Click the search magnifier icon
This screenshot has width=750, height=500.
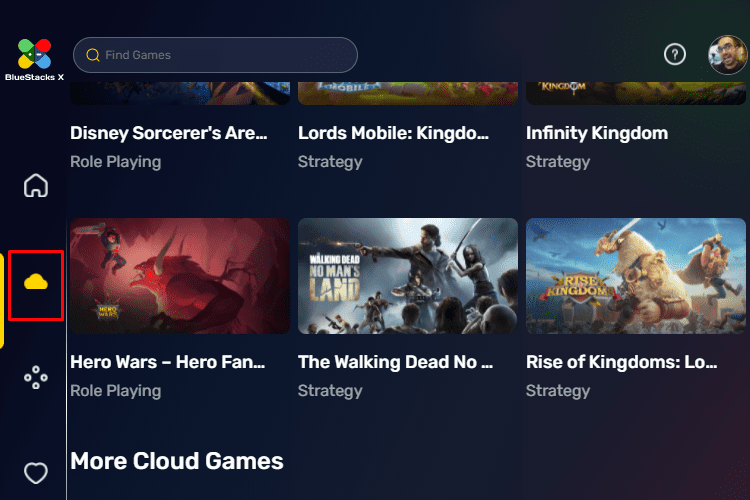92,55
